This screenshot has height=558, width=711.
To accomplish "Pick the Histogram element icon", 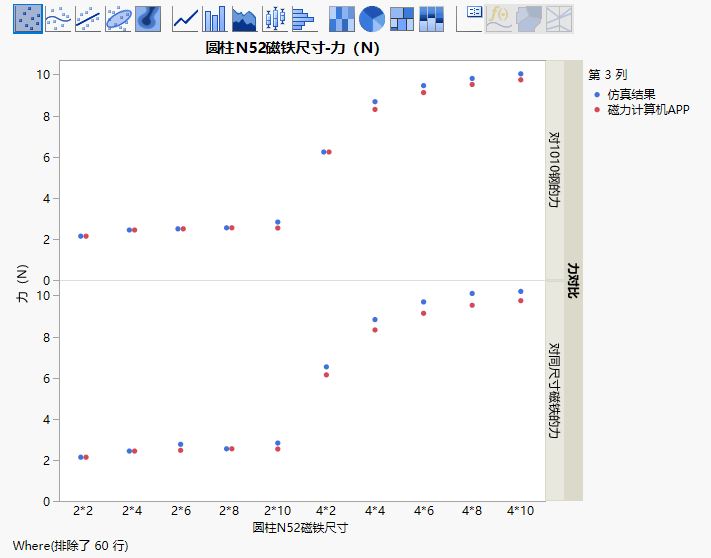I will click(x=303, y=18).
